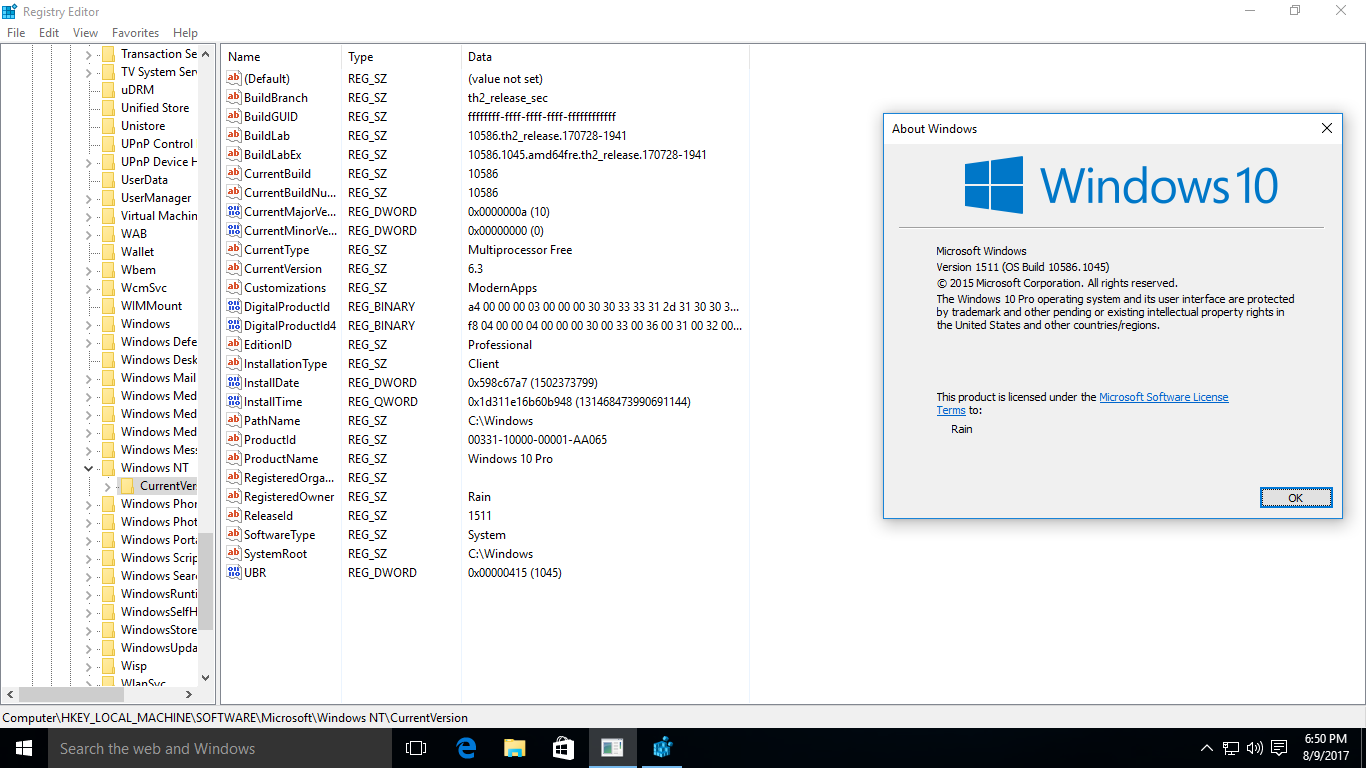Click the tree pane vertical scrollbar thumb
Screen dimensions: 1366x768
point(206,581)
